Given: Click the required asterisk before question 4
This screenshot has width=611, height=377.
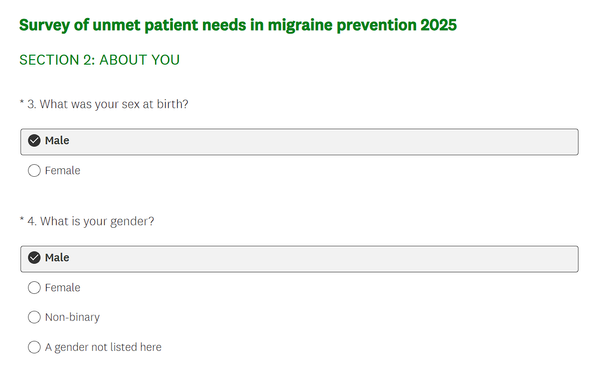Looking at the screenshot, I should coord(22,219).
